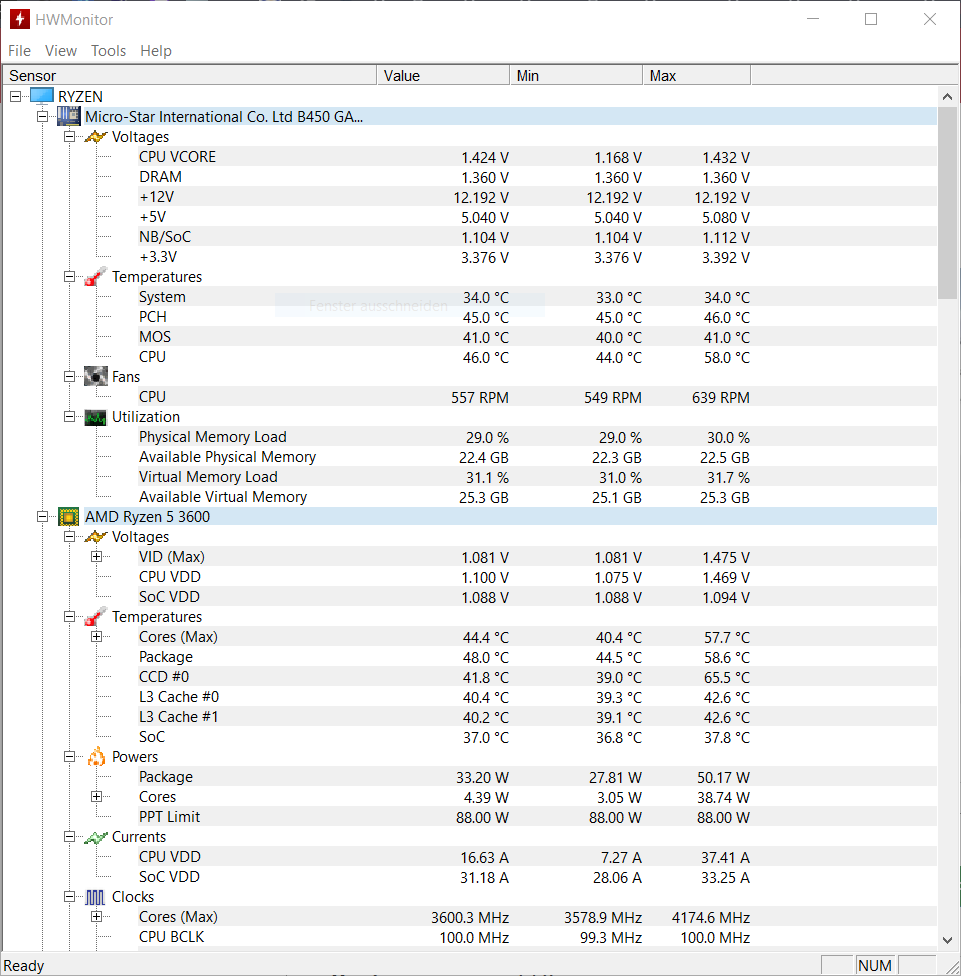Open the Tools menu

[x=108, y=51]
